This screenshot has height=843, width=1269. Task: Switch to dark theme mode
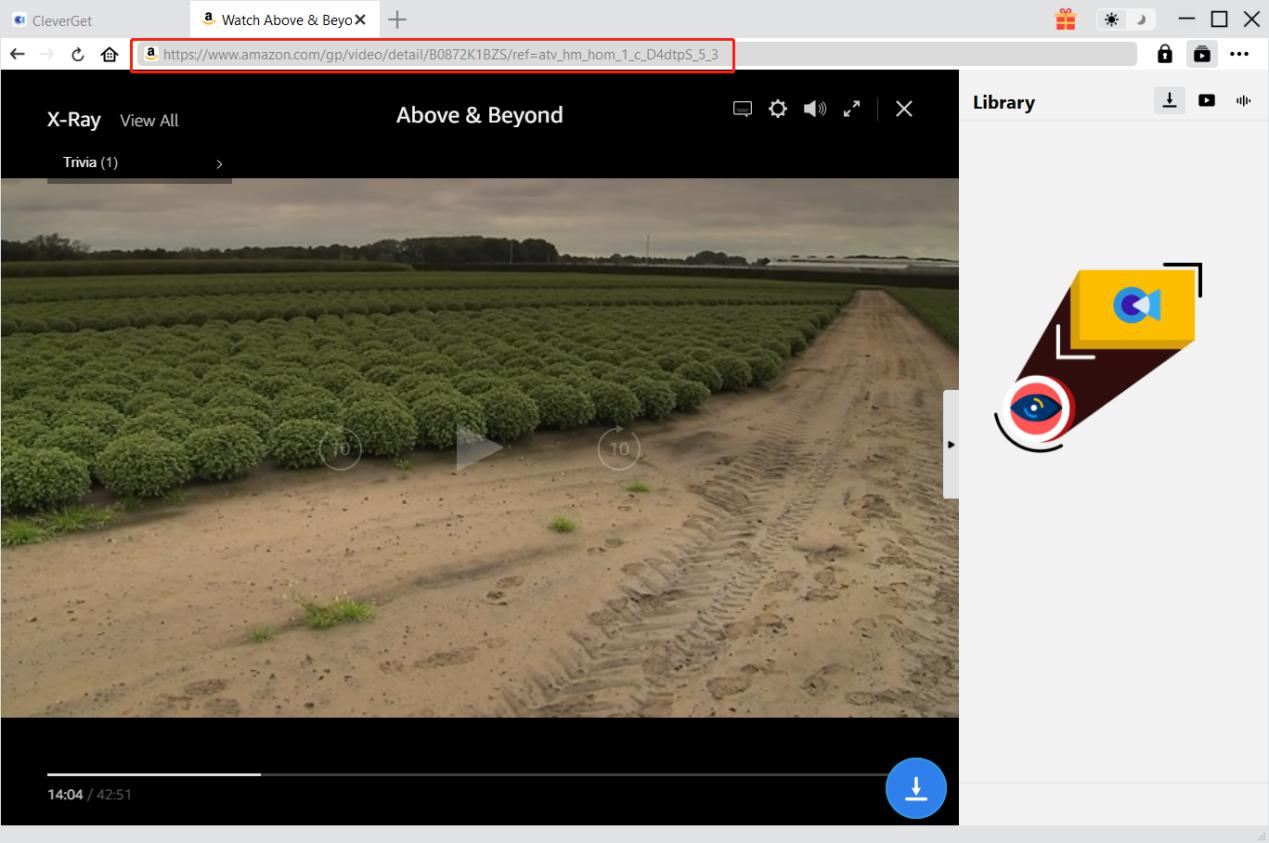tap(1137, 19)
